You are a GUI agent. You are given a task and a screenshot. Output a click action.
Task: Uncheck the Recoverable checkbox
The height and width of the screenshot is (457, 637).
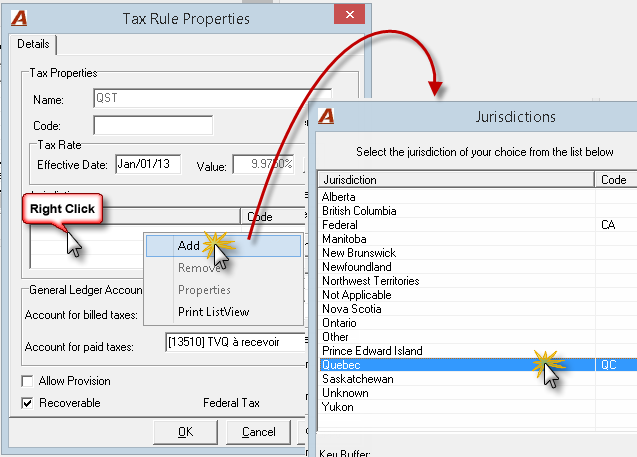[27, 403]
